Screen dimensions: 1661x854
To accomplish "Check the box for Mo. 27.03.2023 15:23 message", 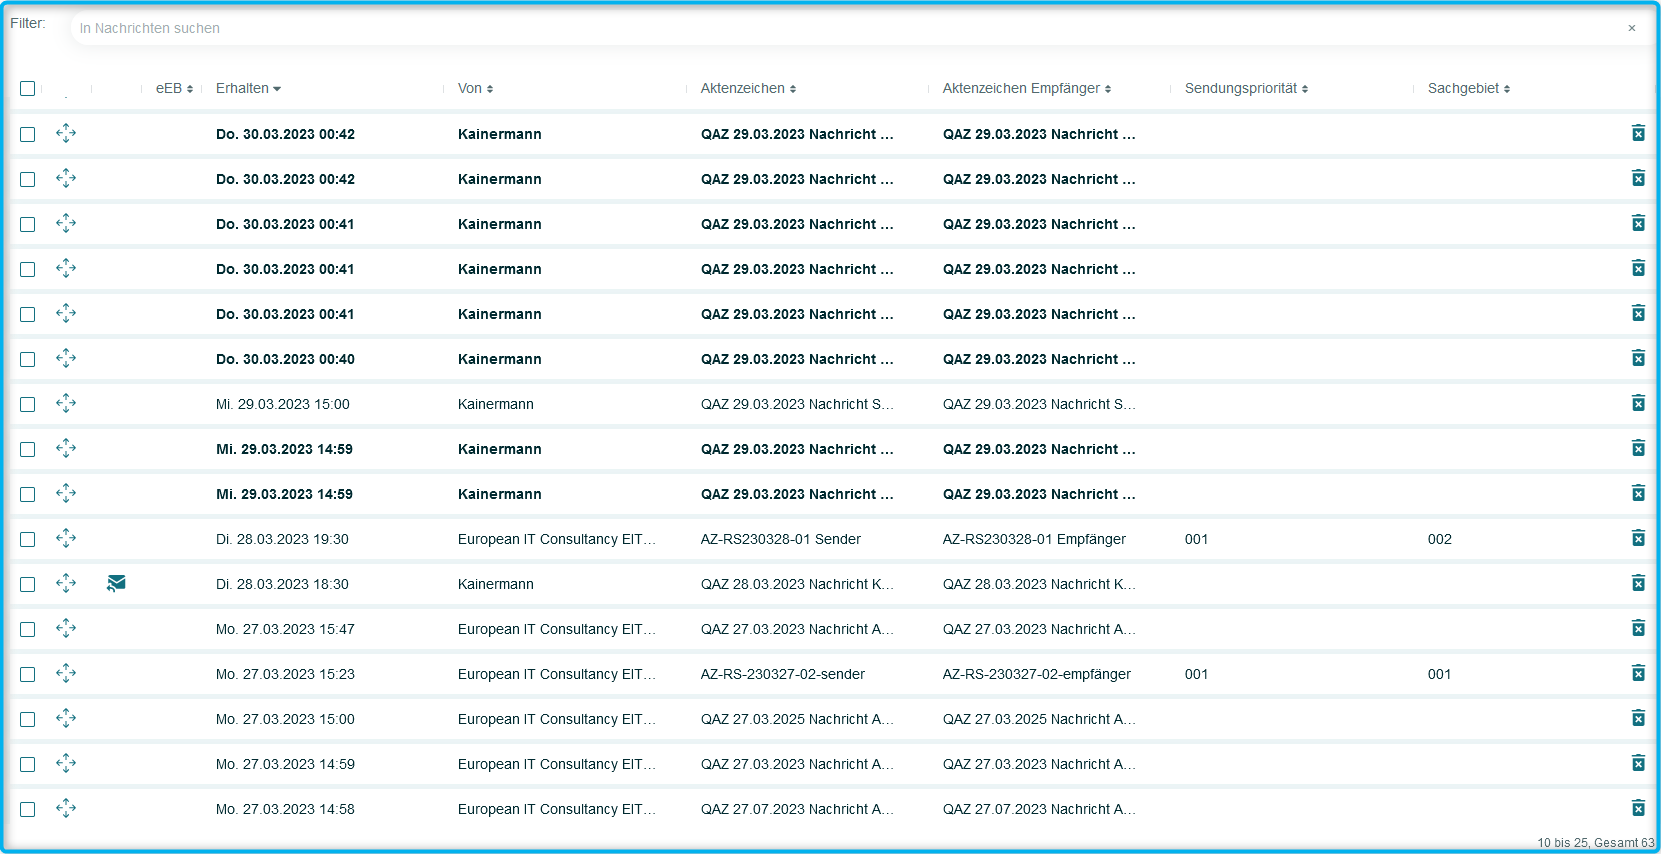I will [x=28, y=674].
